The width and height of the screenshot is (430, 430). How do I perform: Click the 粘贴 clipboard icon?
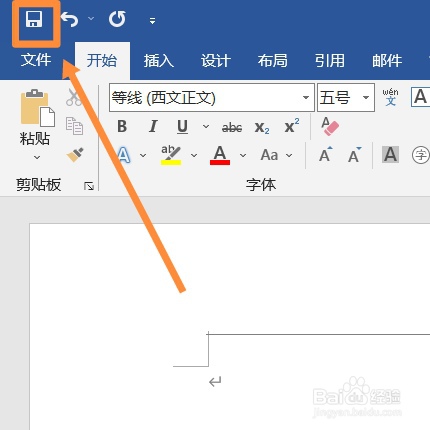click(x=37, y=108)
